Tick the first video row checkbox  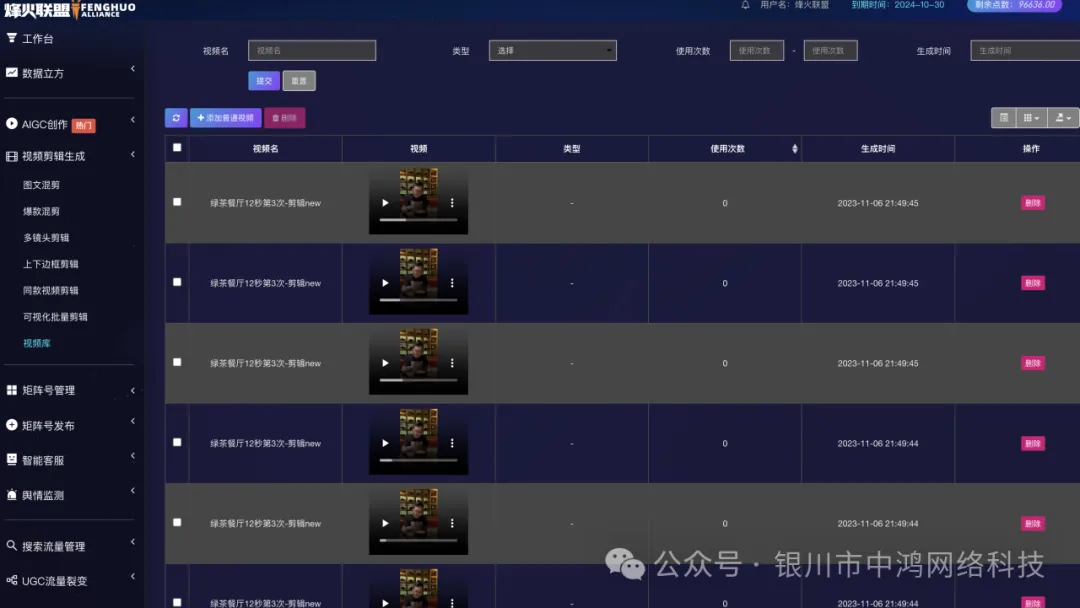pos(177,202)
